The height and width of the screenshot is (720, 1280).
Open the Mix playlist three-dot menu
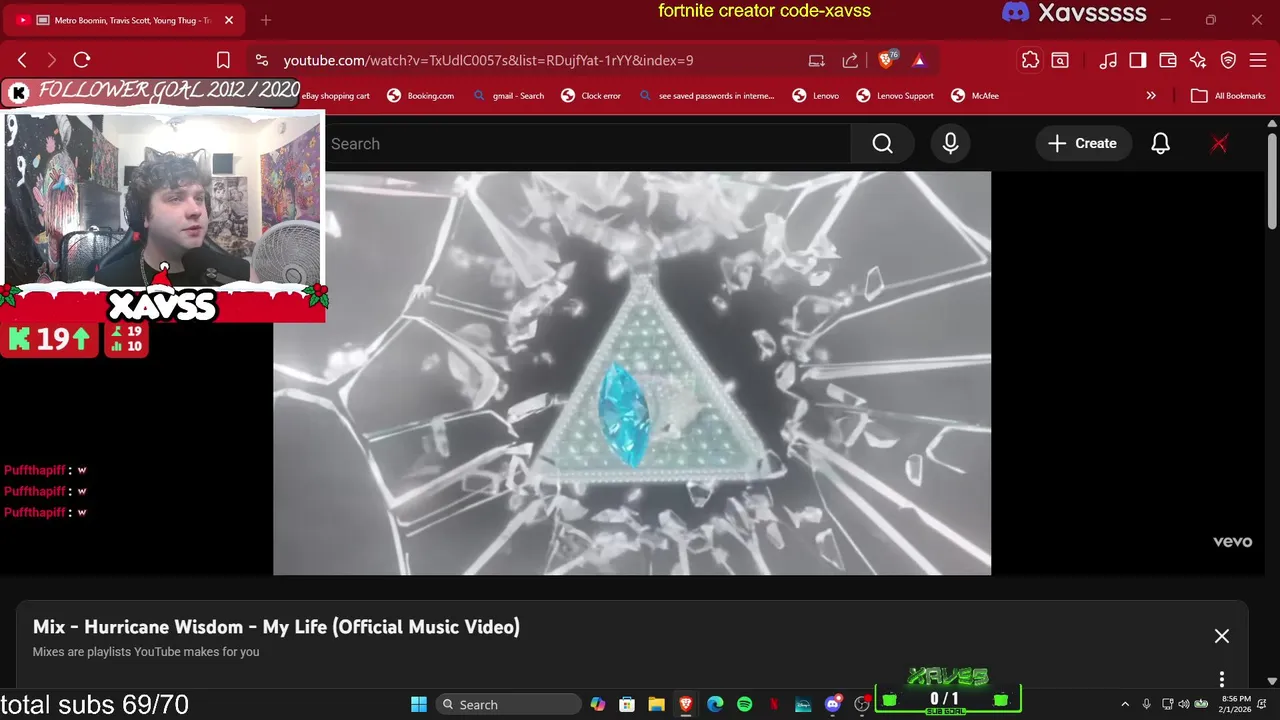pos(1222,679)
